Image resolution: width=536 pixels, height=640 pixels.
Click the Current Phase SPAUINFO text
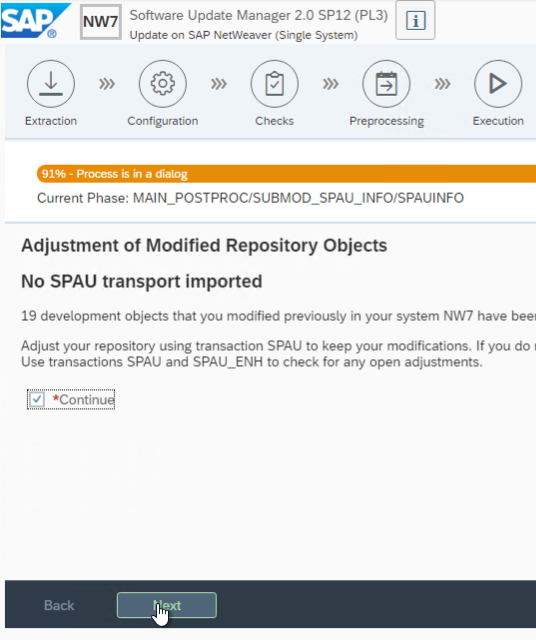[x=250, y=198]
